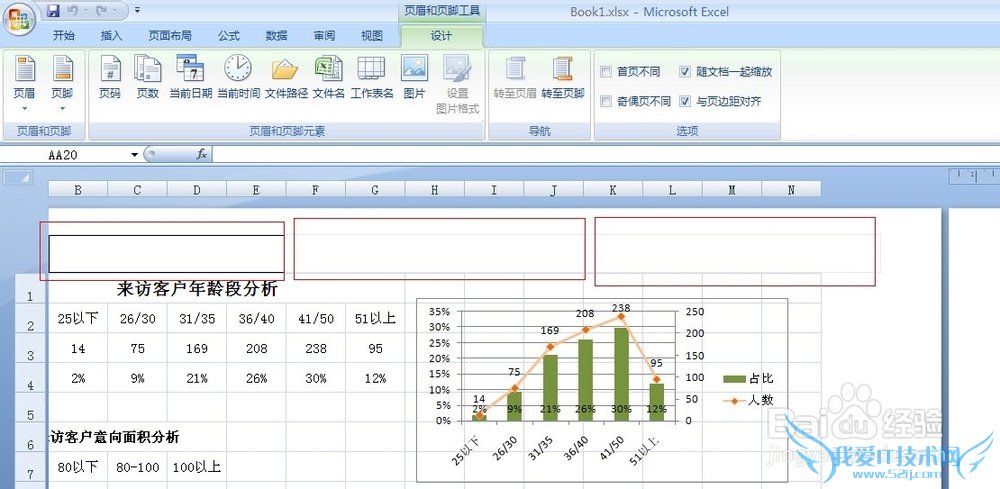Click the 占比 legend entry in chart
Image resolution: width=1000 pixels, height=489 pixels.
748,379
